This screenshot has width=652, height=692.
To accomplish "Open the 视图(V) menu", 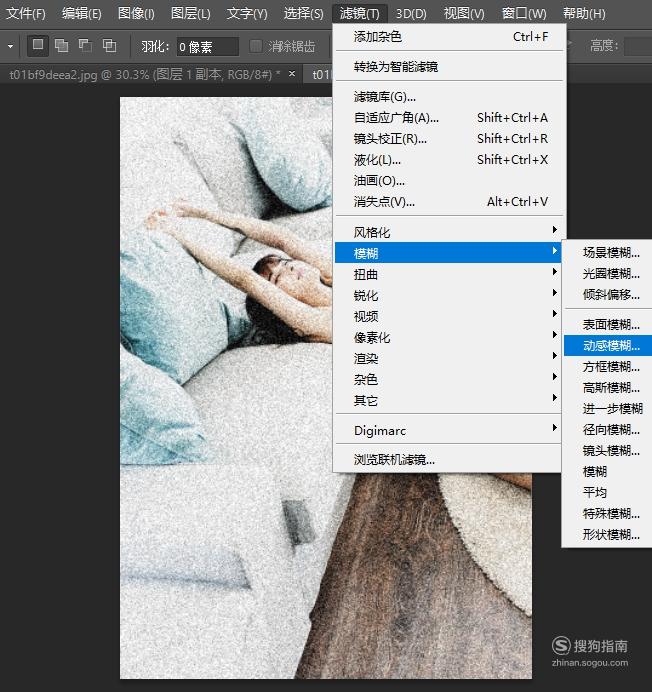I will tap(464, 14).
